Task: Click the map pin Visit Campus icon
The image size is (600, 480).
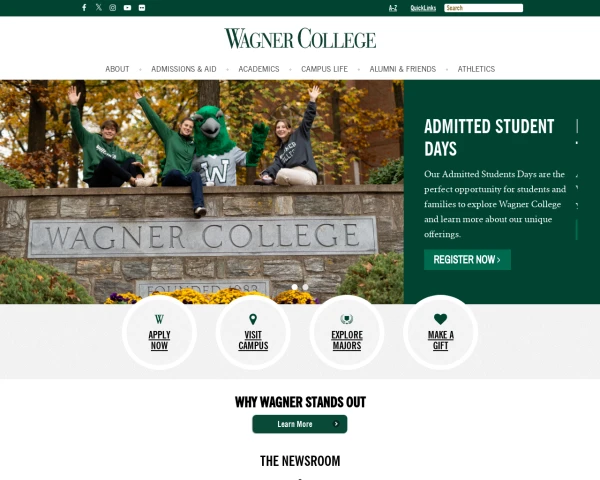Action: (x=253, y=319)
